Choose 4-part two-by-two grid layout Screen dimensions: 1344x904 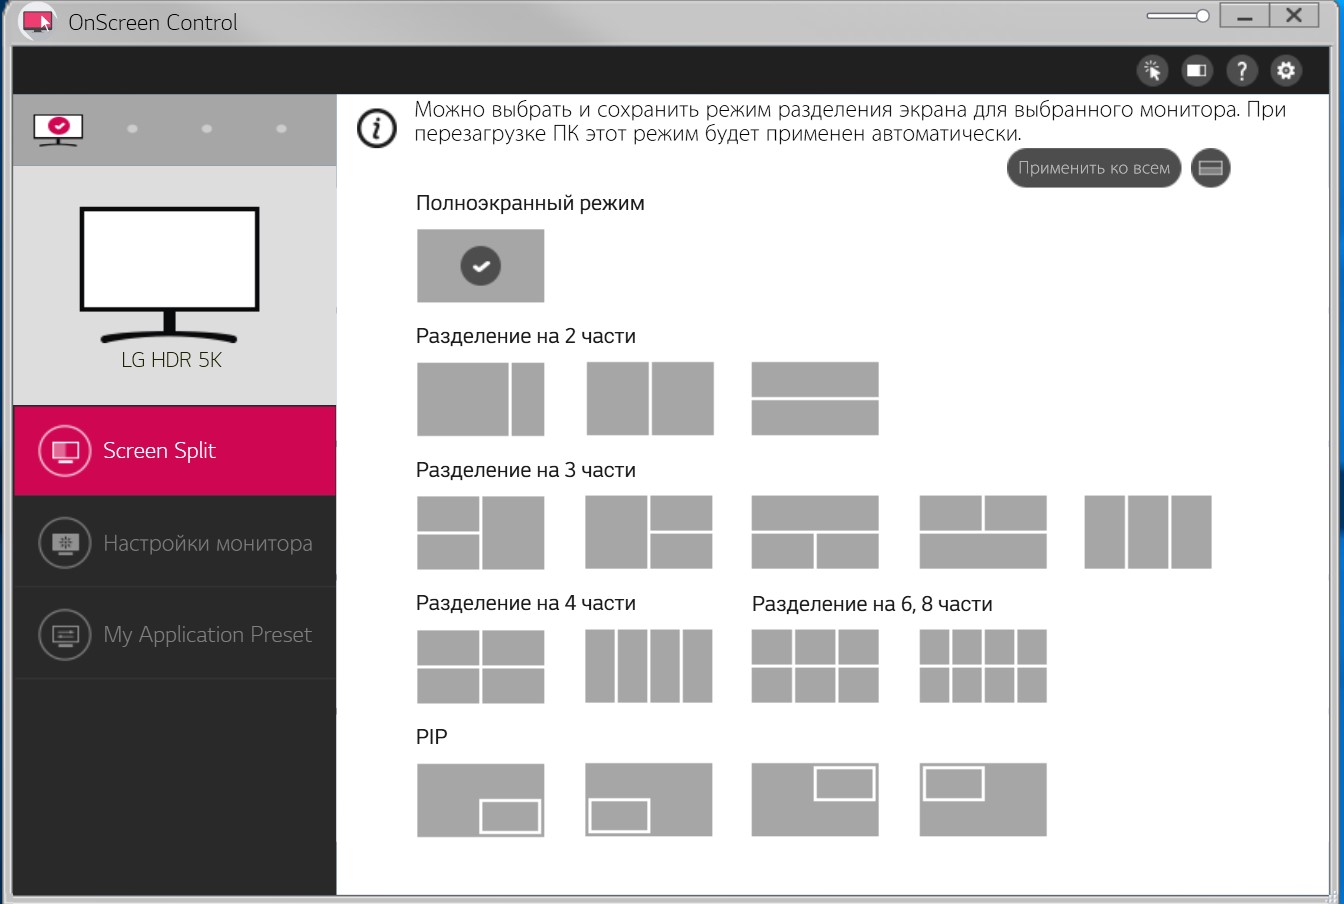[480, 666]
